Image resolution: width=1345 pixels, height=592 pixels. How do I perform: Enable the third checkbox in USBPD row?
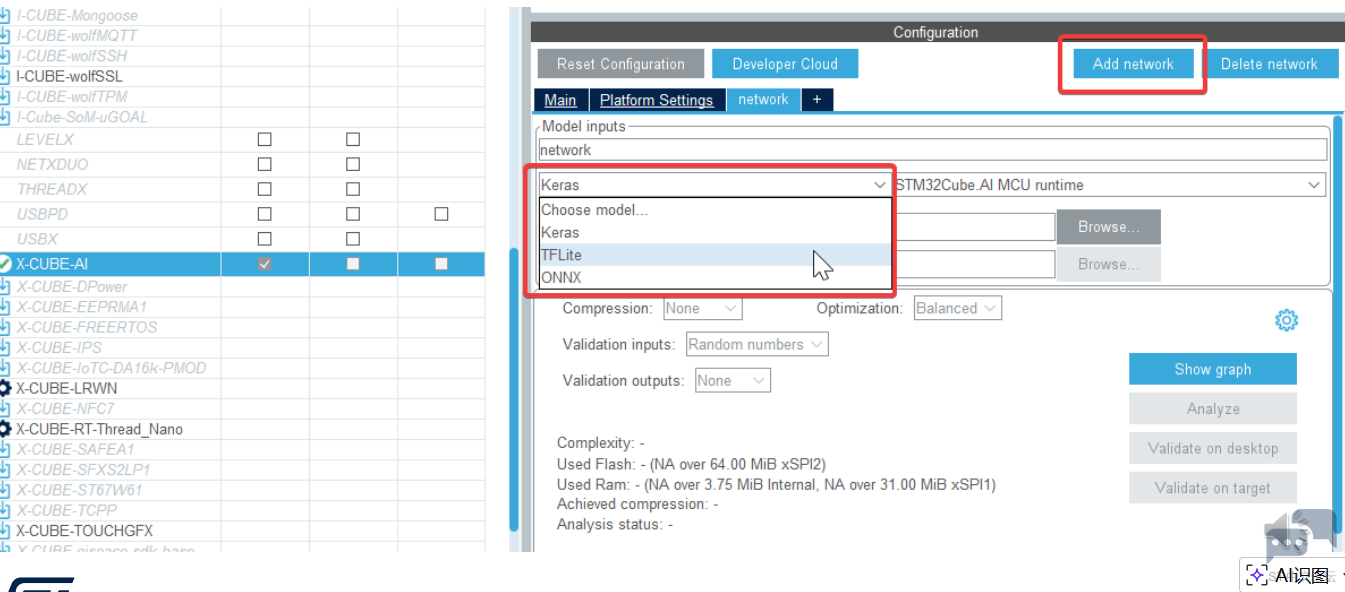(x=441, y=214)
